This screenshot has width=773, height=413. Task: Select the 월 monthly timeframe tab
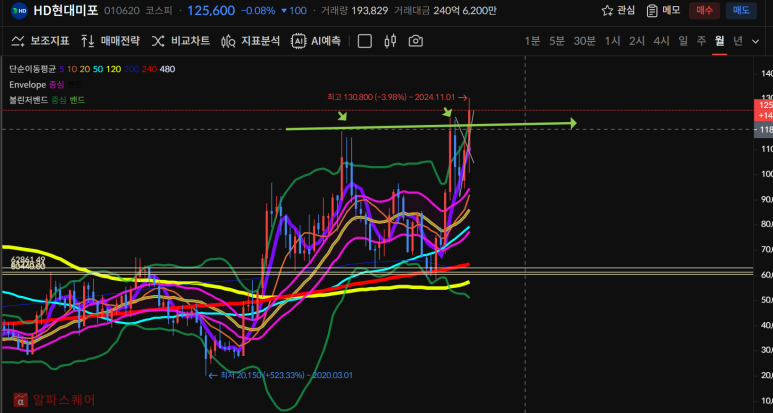[x=719, y=41]
